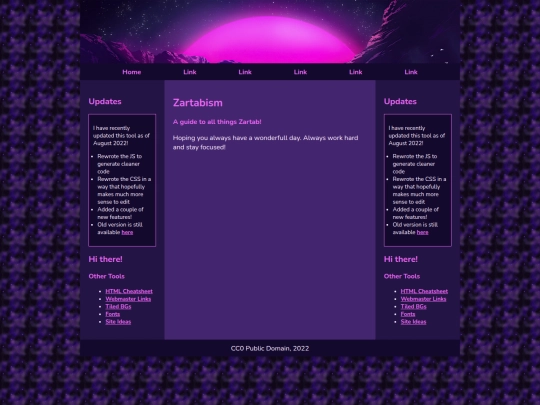Screen dimensions: 540x405
Task: Click 'Rewrote the CSS' bullet in right Updates box
Action: pos(419,190)
